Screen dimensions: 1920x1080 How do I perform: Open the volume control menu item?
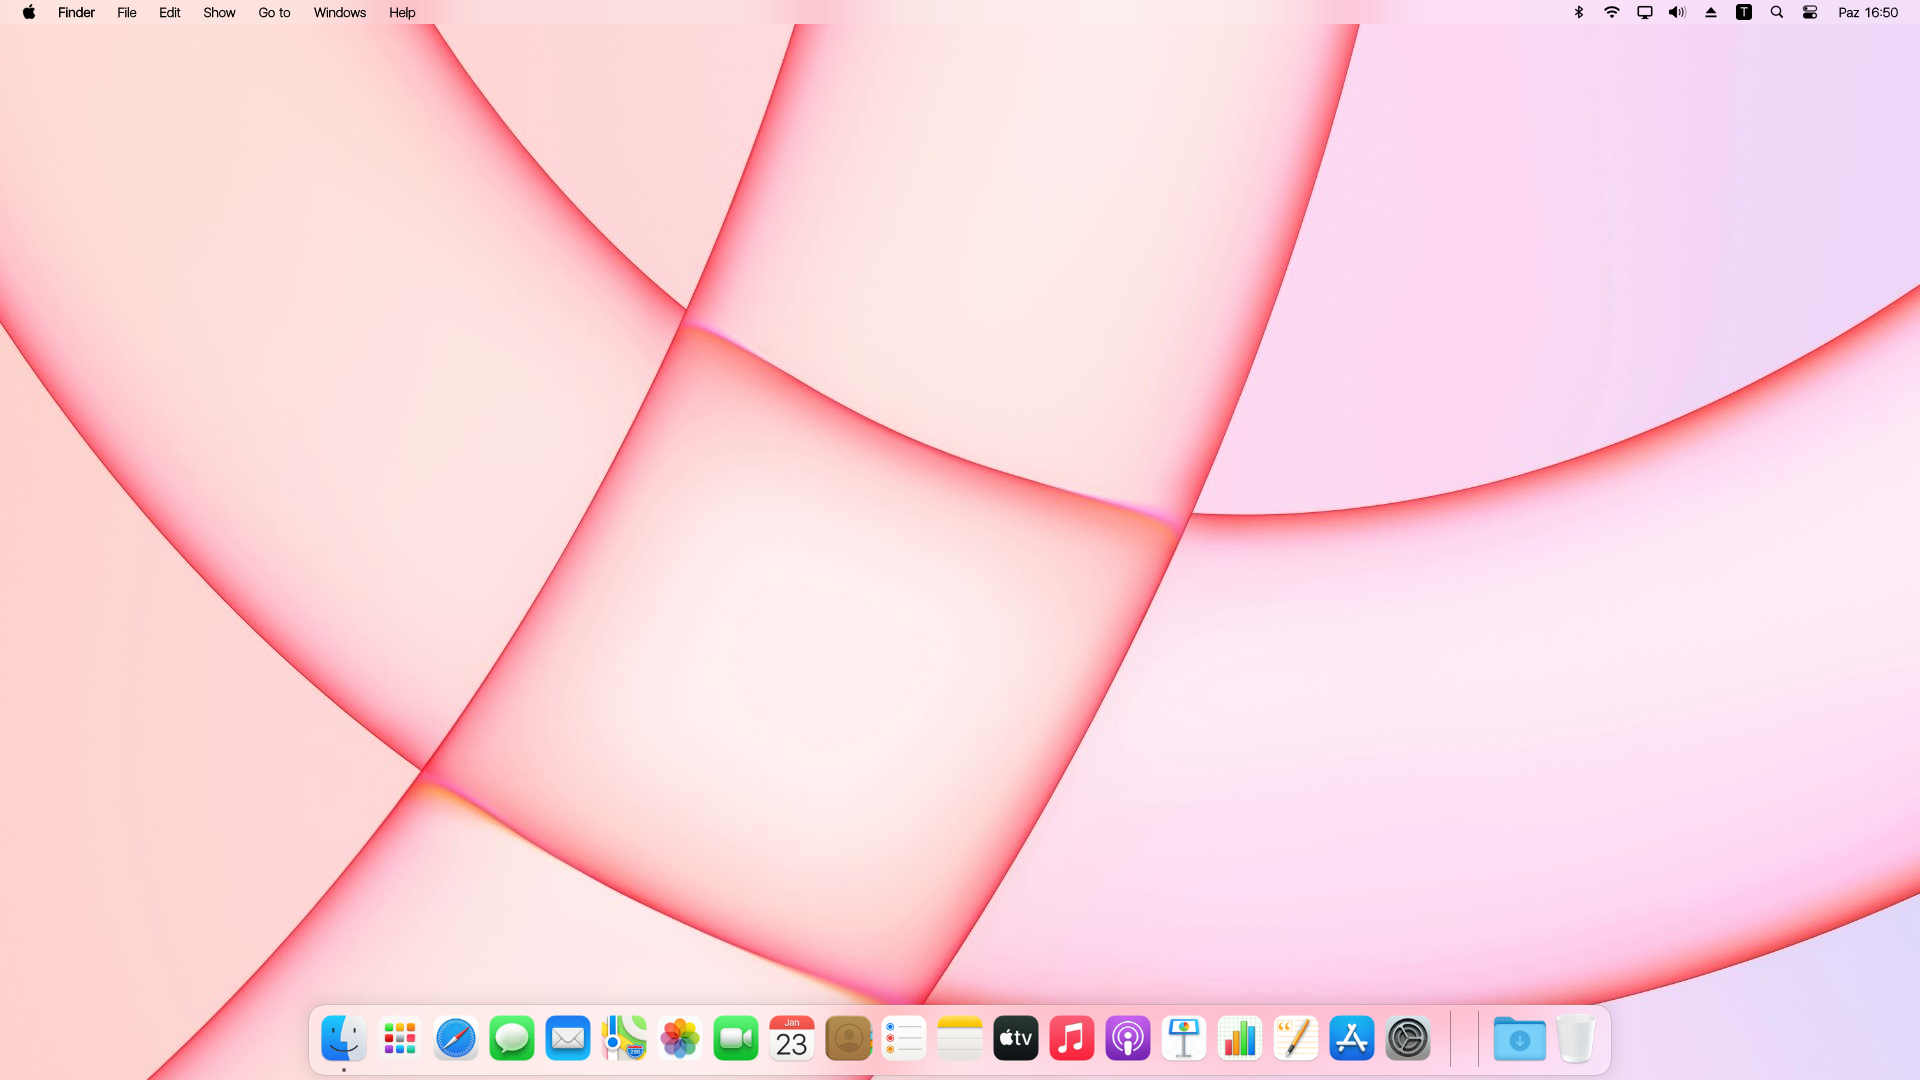pyautogui.click(x=1677, y=12)
